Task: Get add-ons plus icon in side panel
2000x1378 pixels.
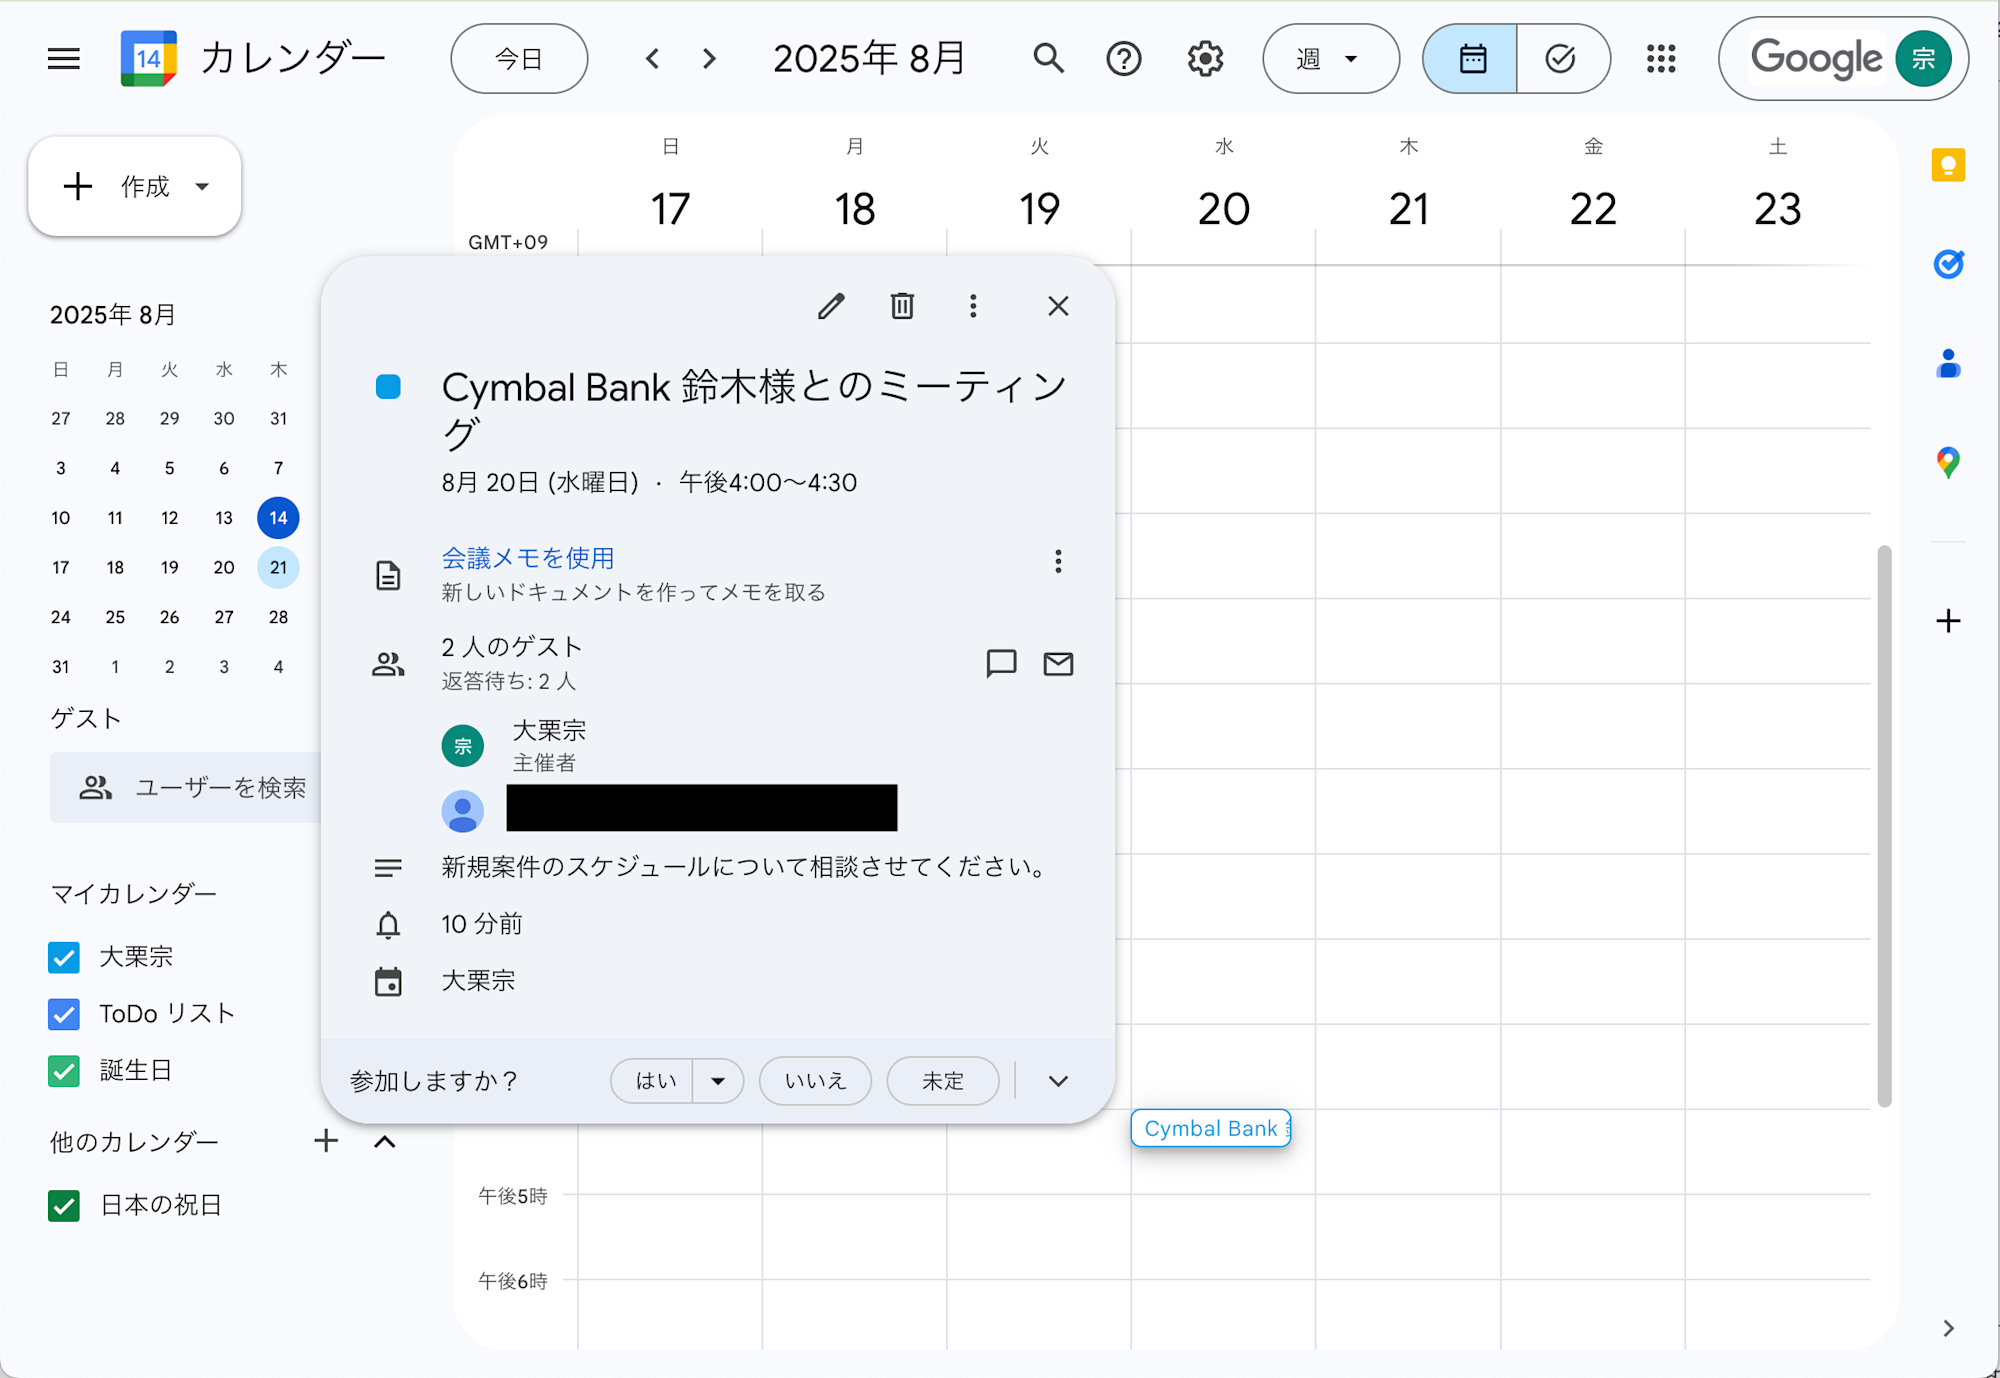Action: point(1948,621)
